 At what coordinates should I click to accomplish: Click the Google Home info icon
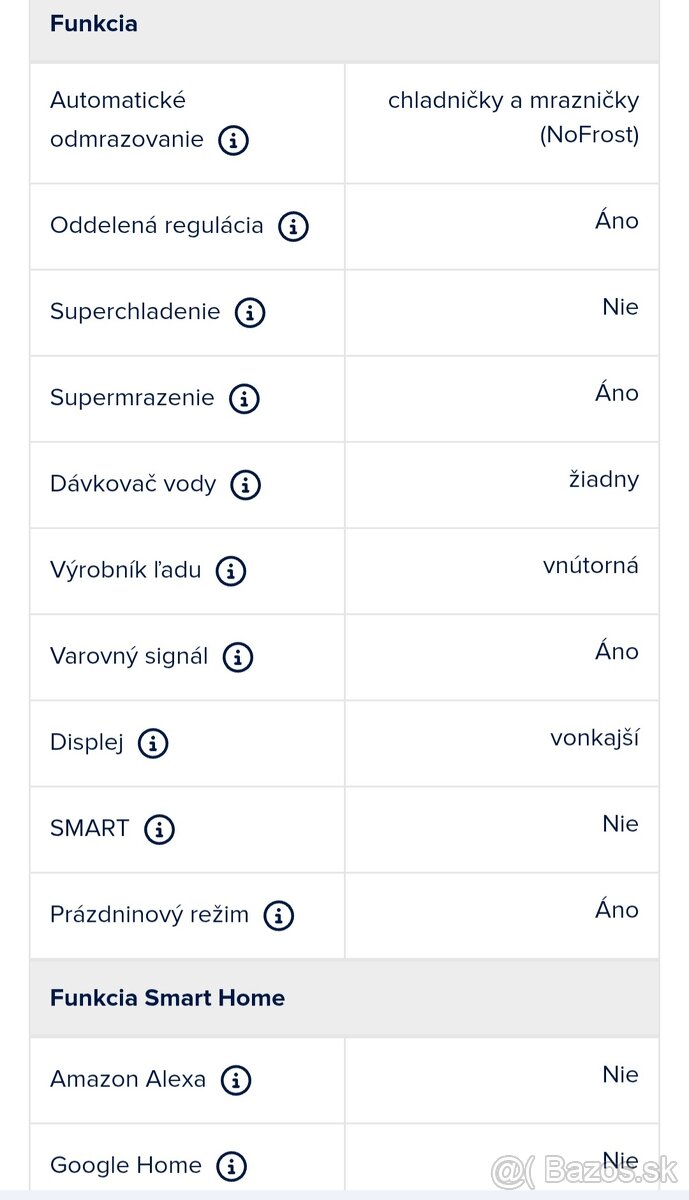[231, 1166]
